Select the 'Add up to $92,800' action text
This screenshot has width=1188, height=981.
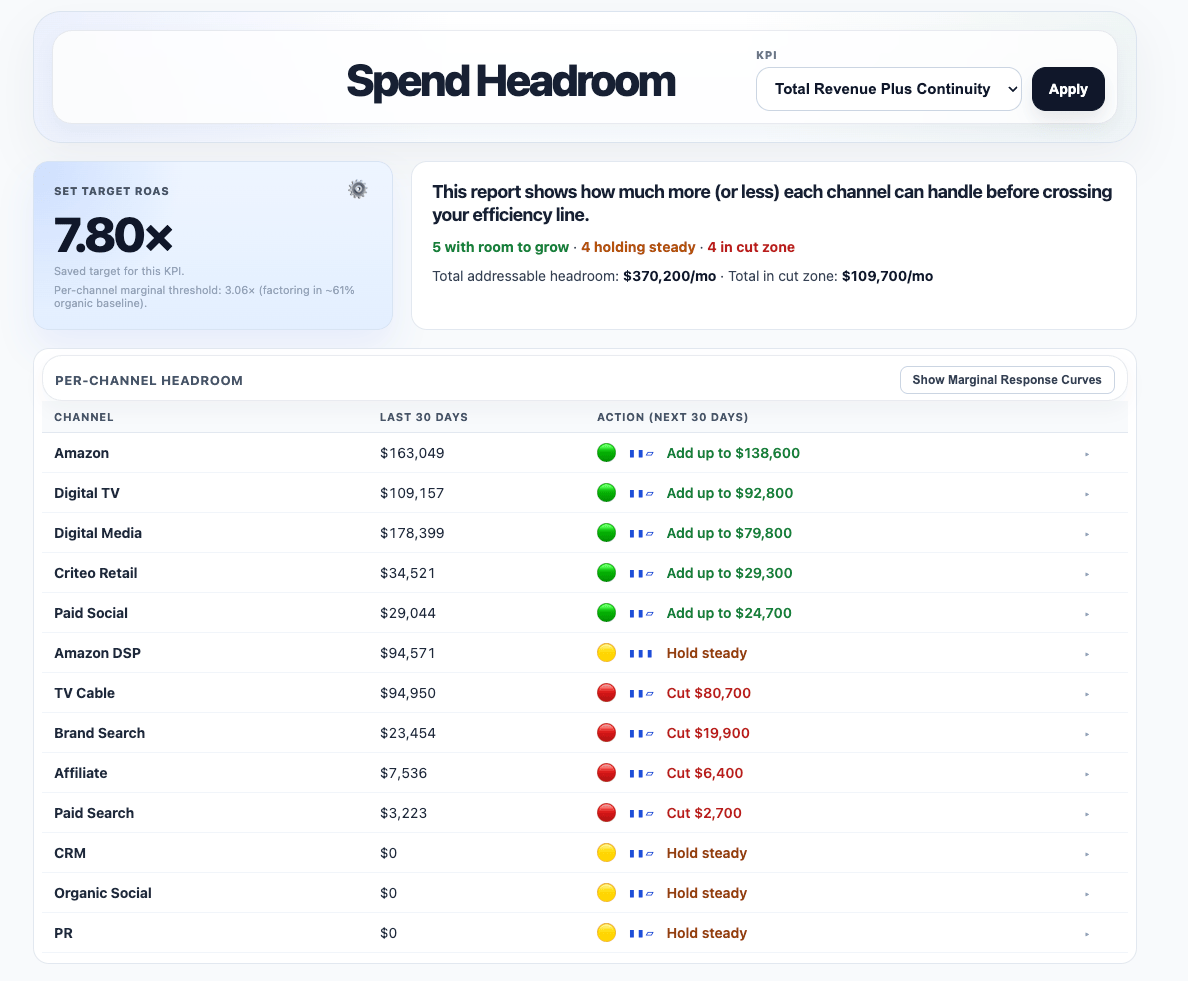(730, 493)
